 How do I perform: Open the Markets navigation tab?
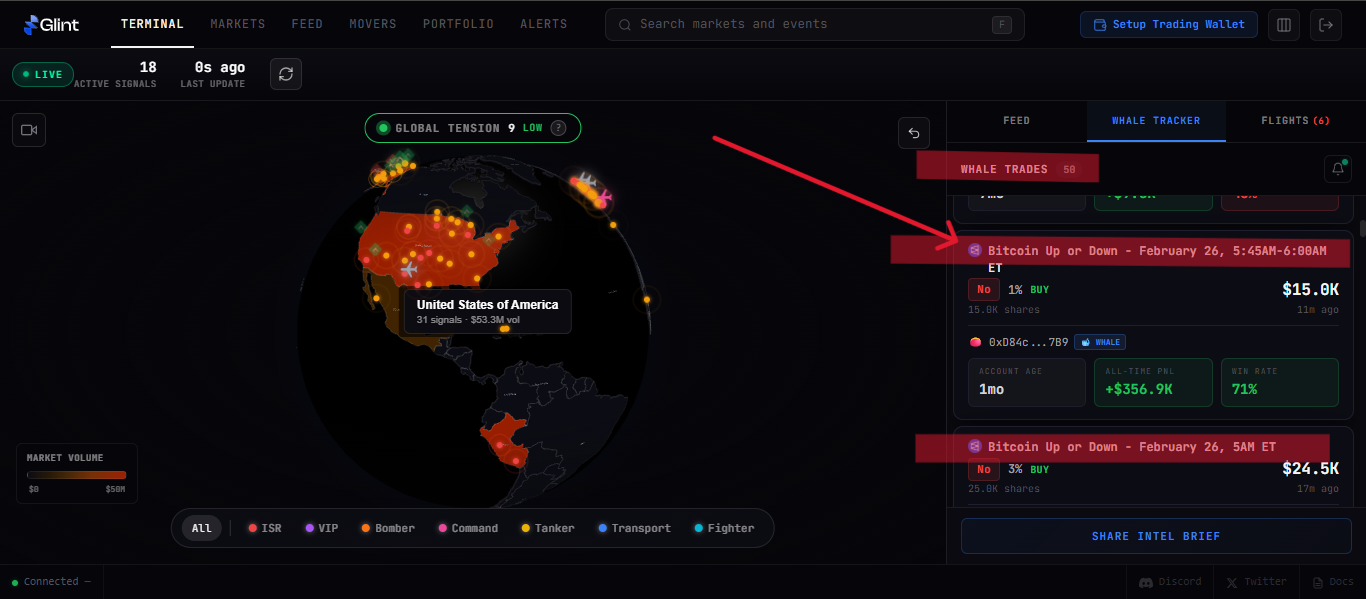point(238,24)
